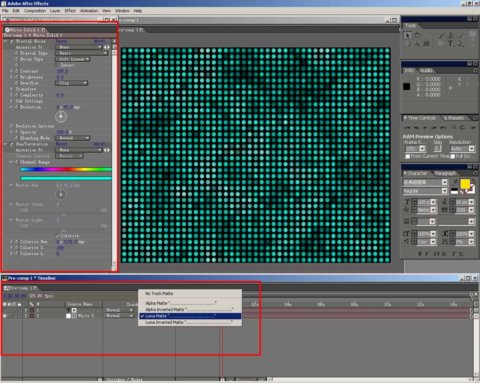Toggle the Fractal Noise effect switch
Image resolution: width=480 pixels, height=383 pixels.
point(11,41)
